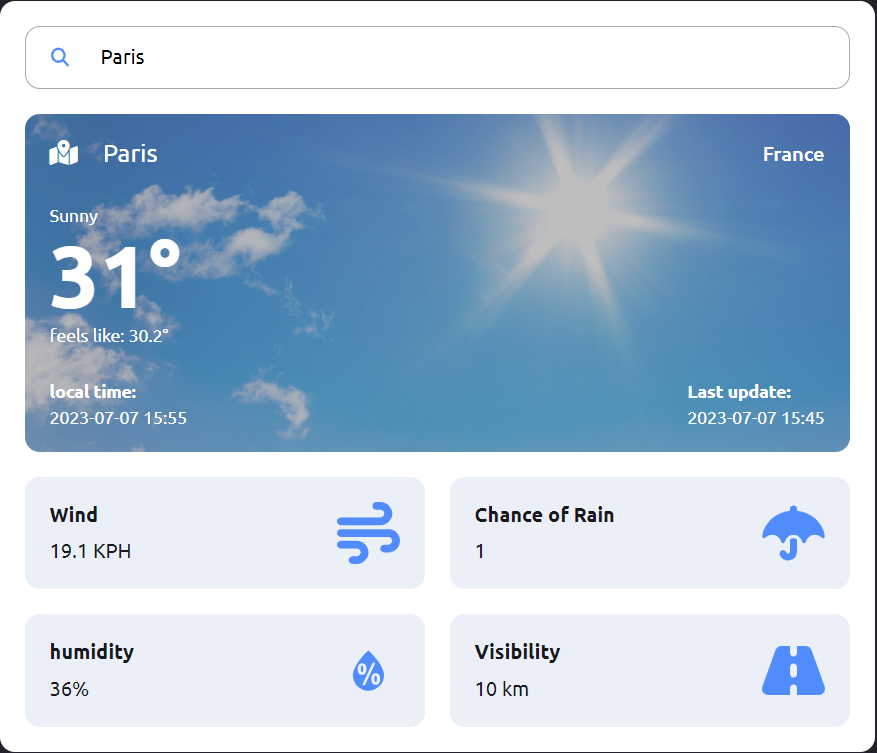
Task: Select the Paris city heading
Action: click(130, 154)
